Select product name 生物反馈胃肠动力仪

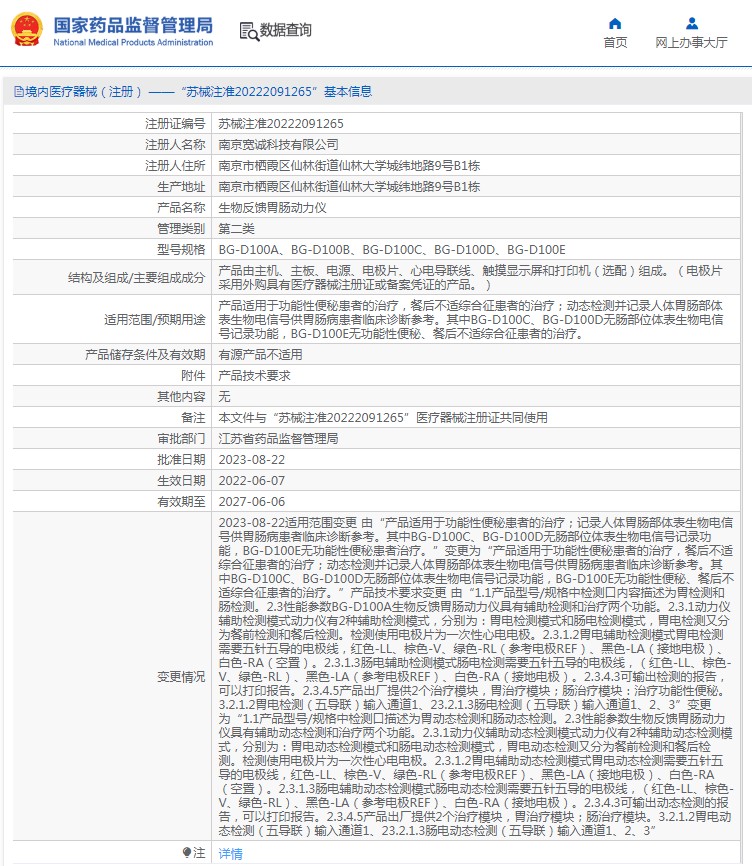(x=272, y=208)
